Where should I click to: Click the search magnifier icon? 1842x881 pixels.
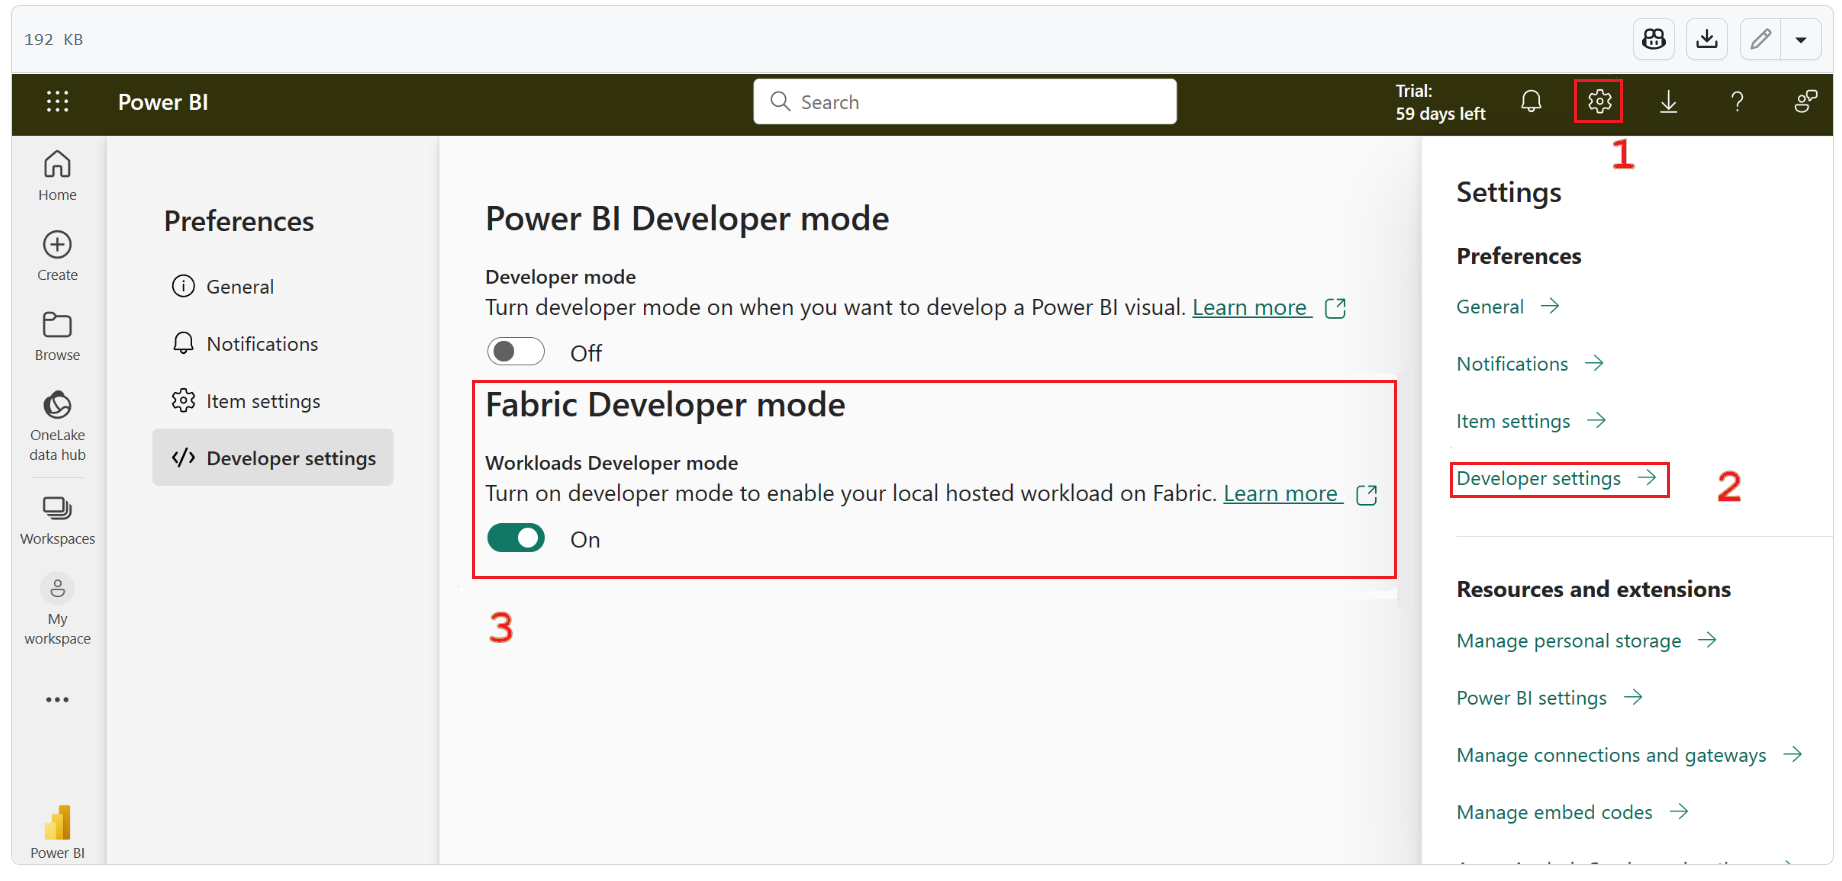pos(780,101)
